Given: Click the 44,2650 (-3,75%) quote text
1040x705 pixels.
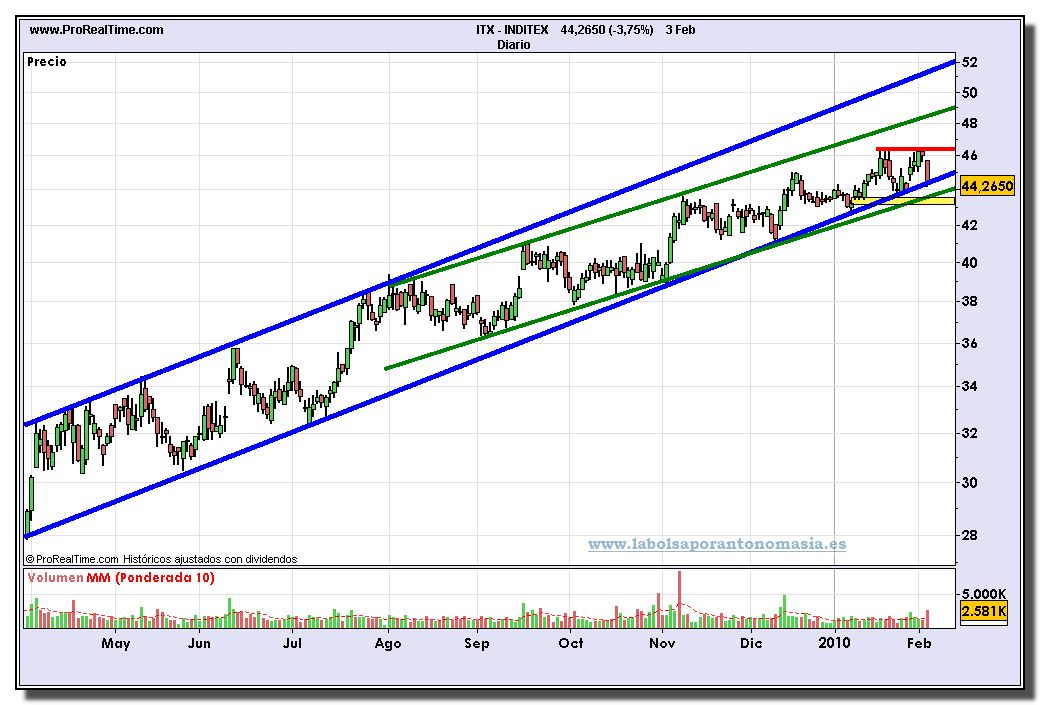Looking at the screenshot, I should (607, 30).
